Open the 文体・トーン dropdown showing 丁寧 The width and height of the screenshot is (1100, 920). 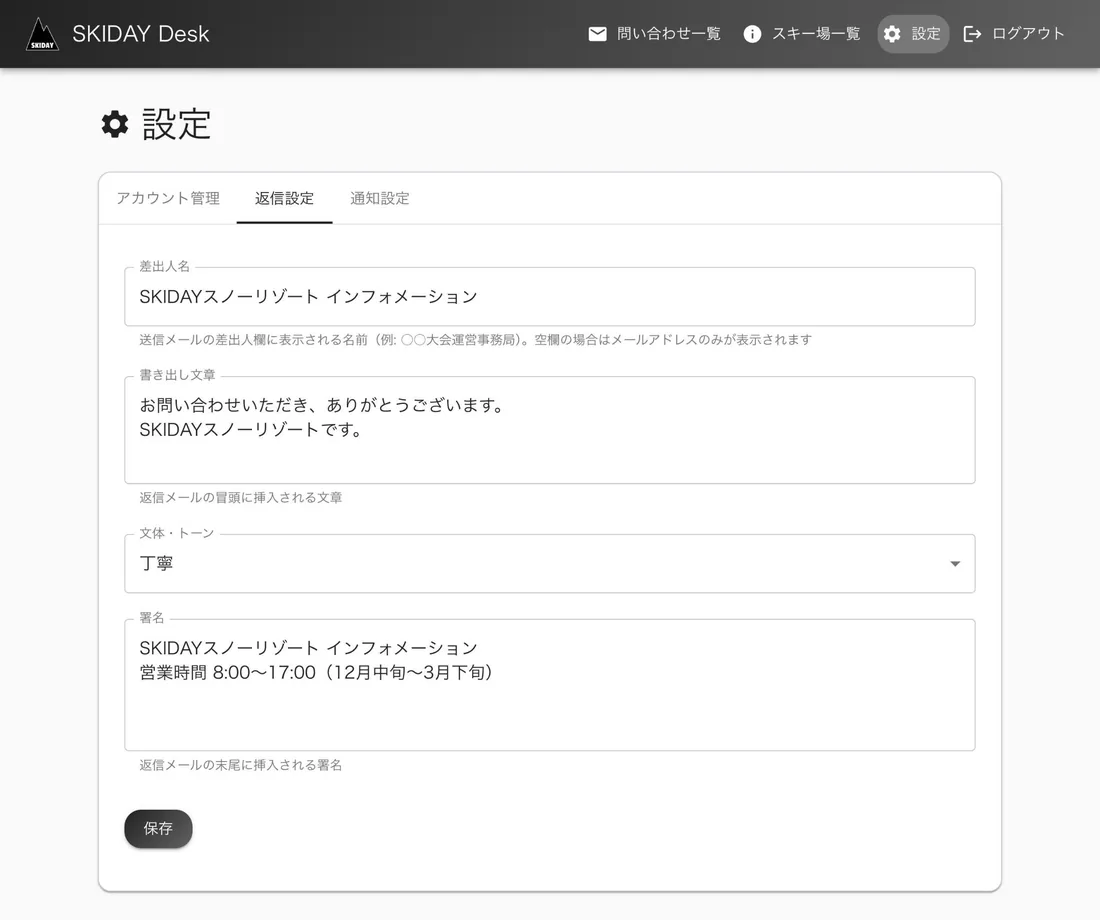(549, 564)
